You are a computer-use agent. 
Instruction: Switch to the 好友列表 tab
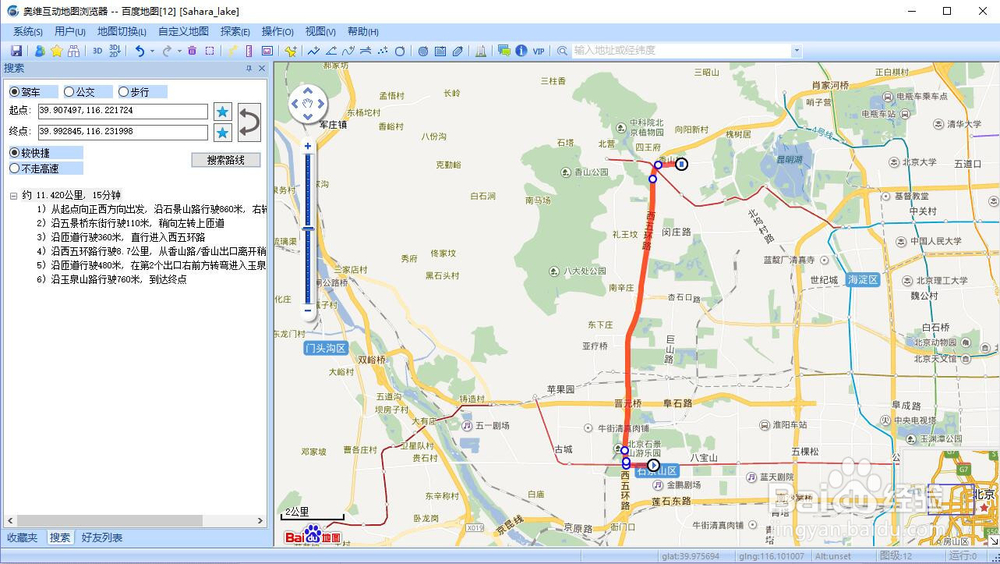[x=101, y=538]
